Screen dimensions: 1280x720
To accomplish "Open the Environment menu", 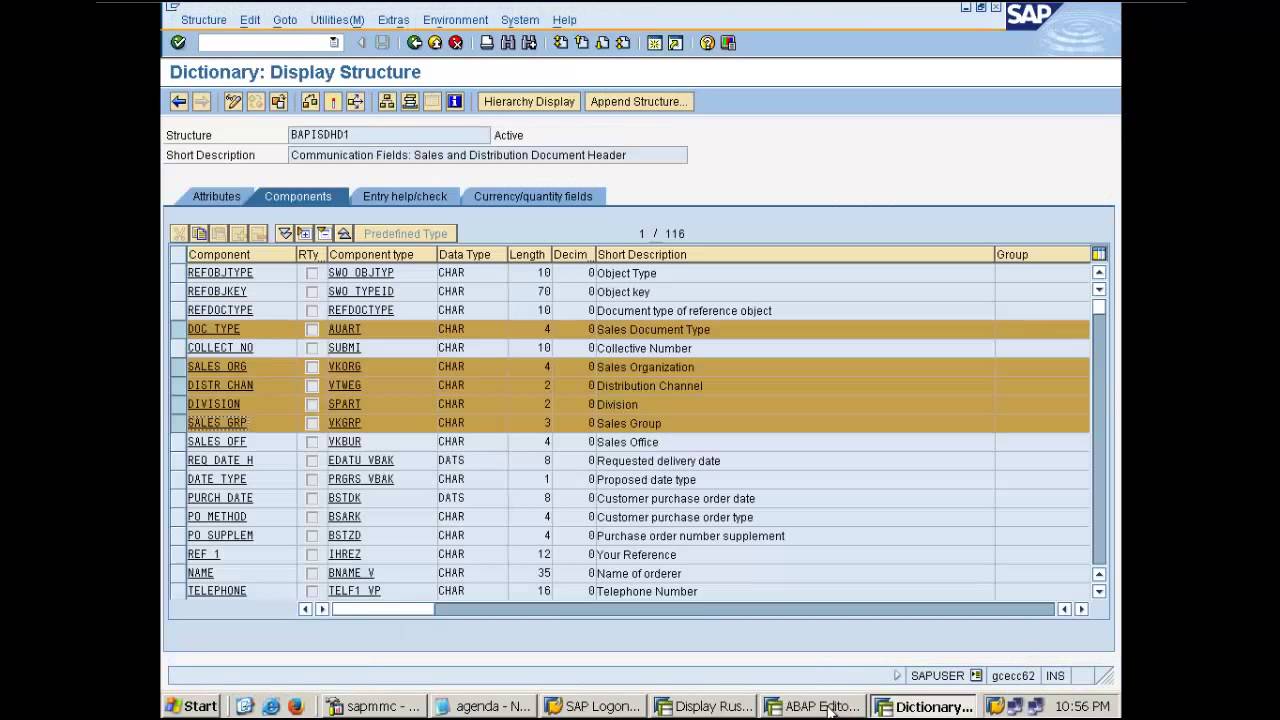I will (x=455, y=20).
